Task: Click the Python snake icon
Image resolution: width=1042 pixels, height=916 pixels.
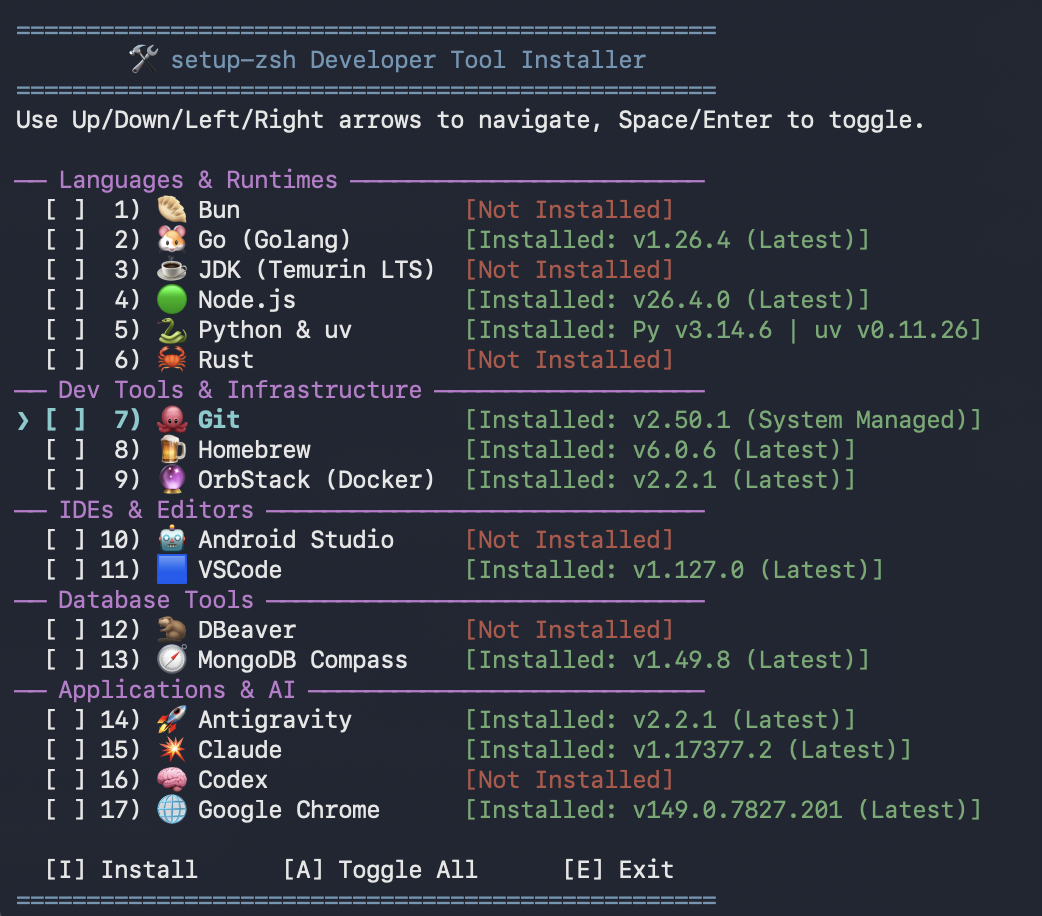Action: (x=171, y=330)
